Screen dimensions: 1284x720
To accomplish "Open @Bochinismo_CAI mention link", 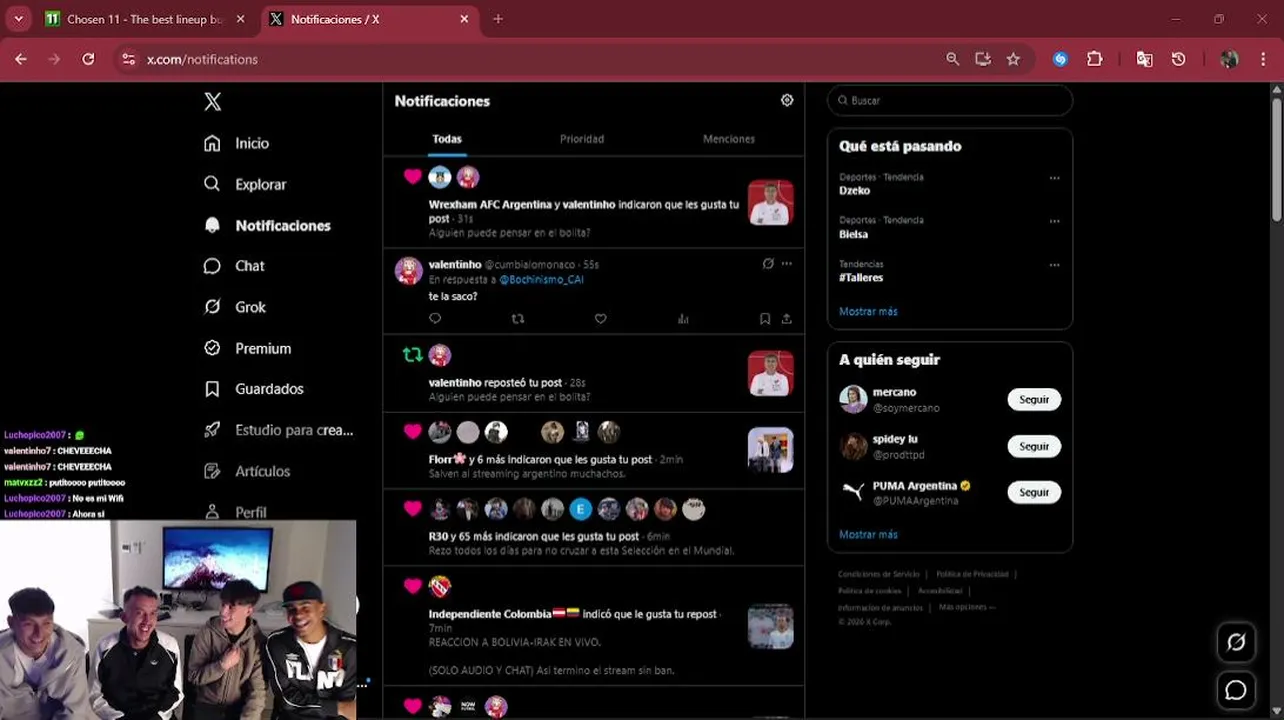I will point(541,280).
